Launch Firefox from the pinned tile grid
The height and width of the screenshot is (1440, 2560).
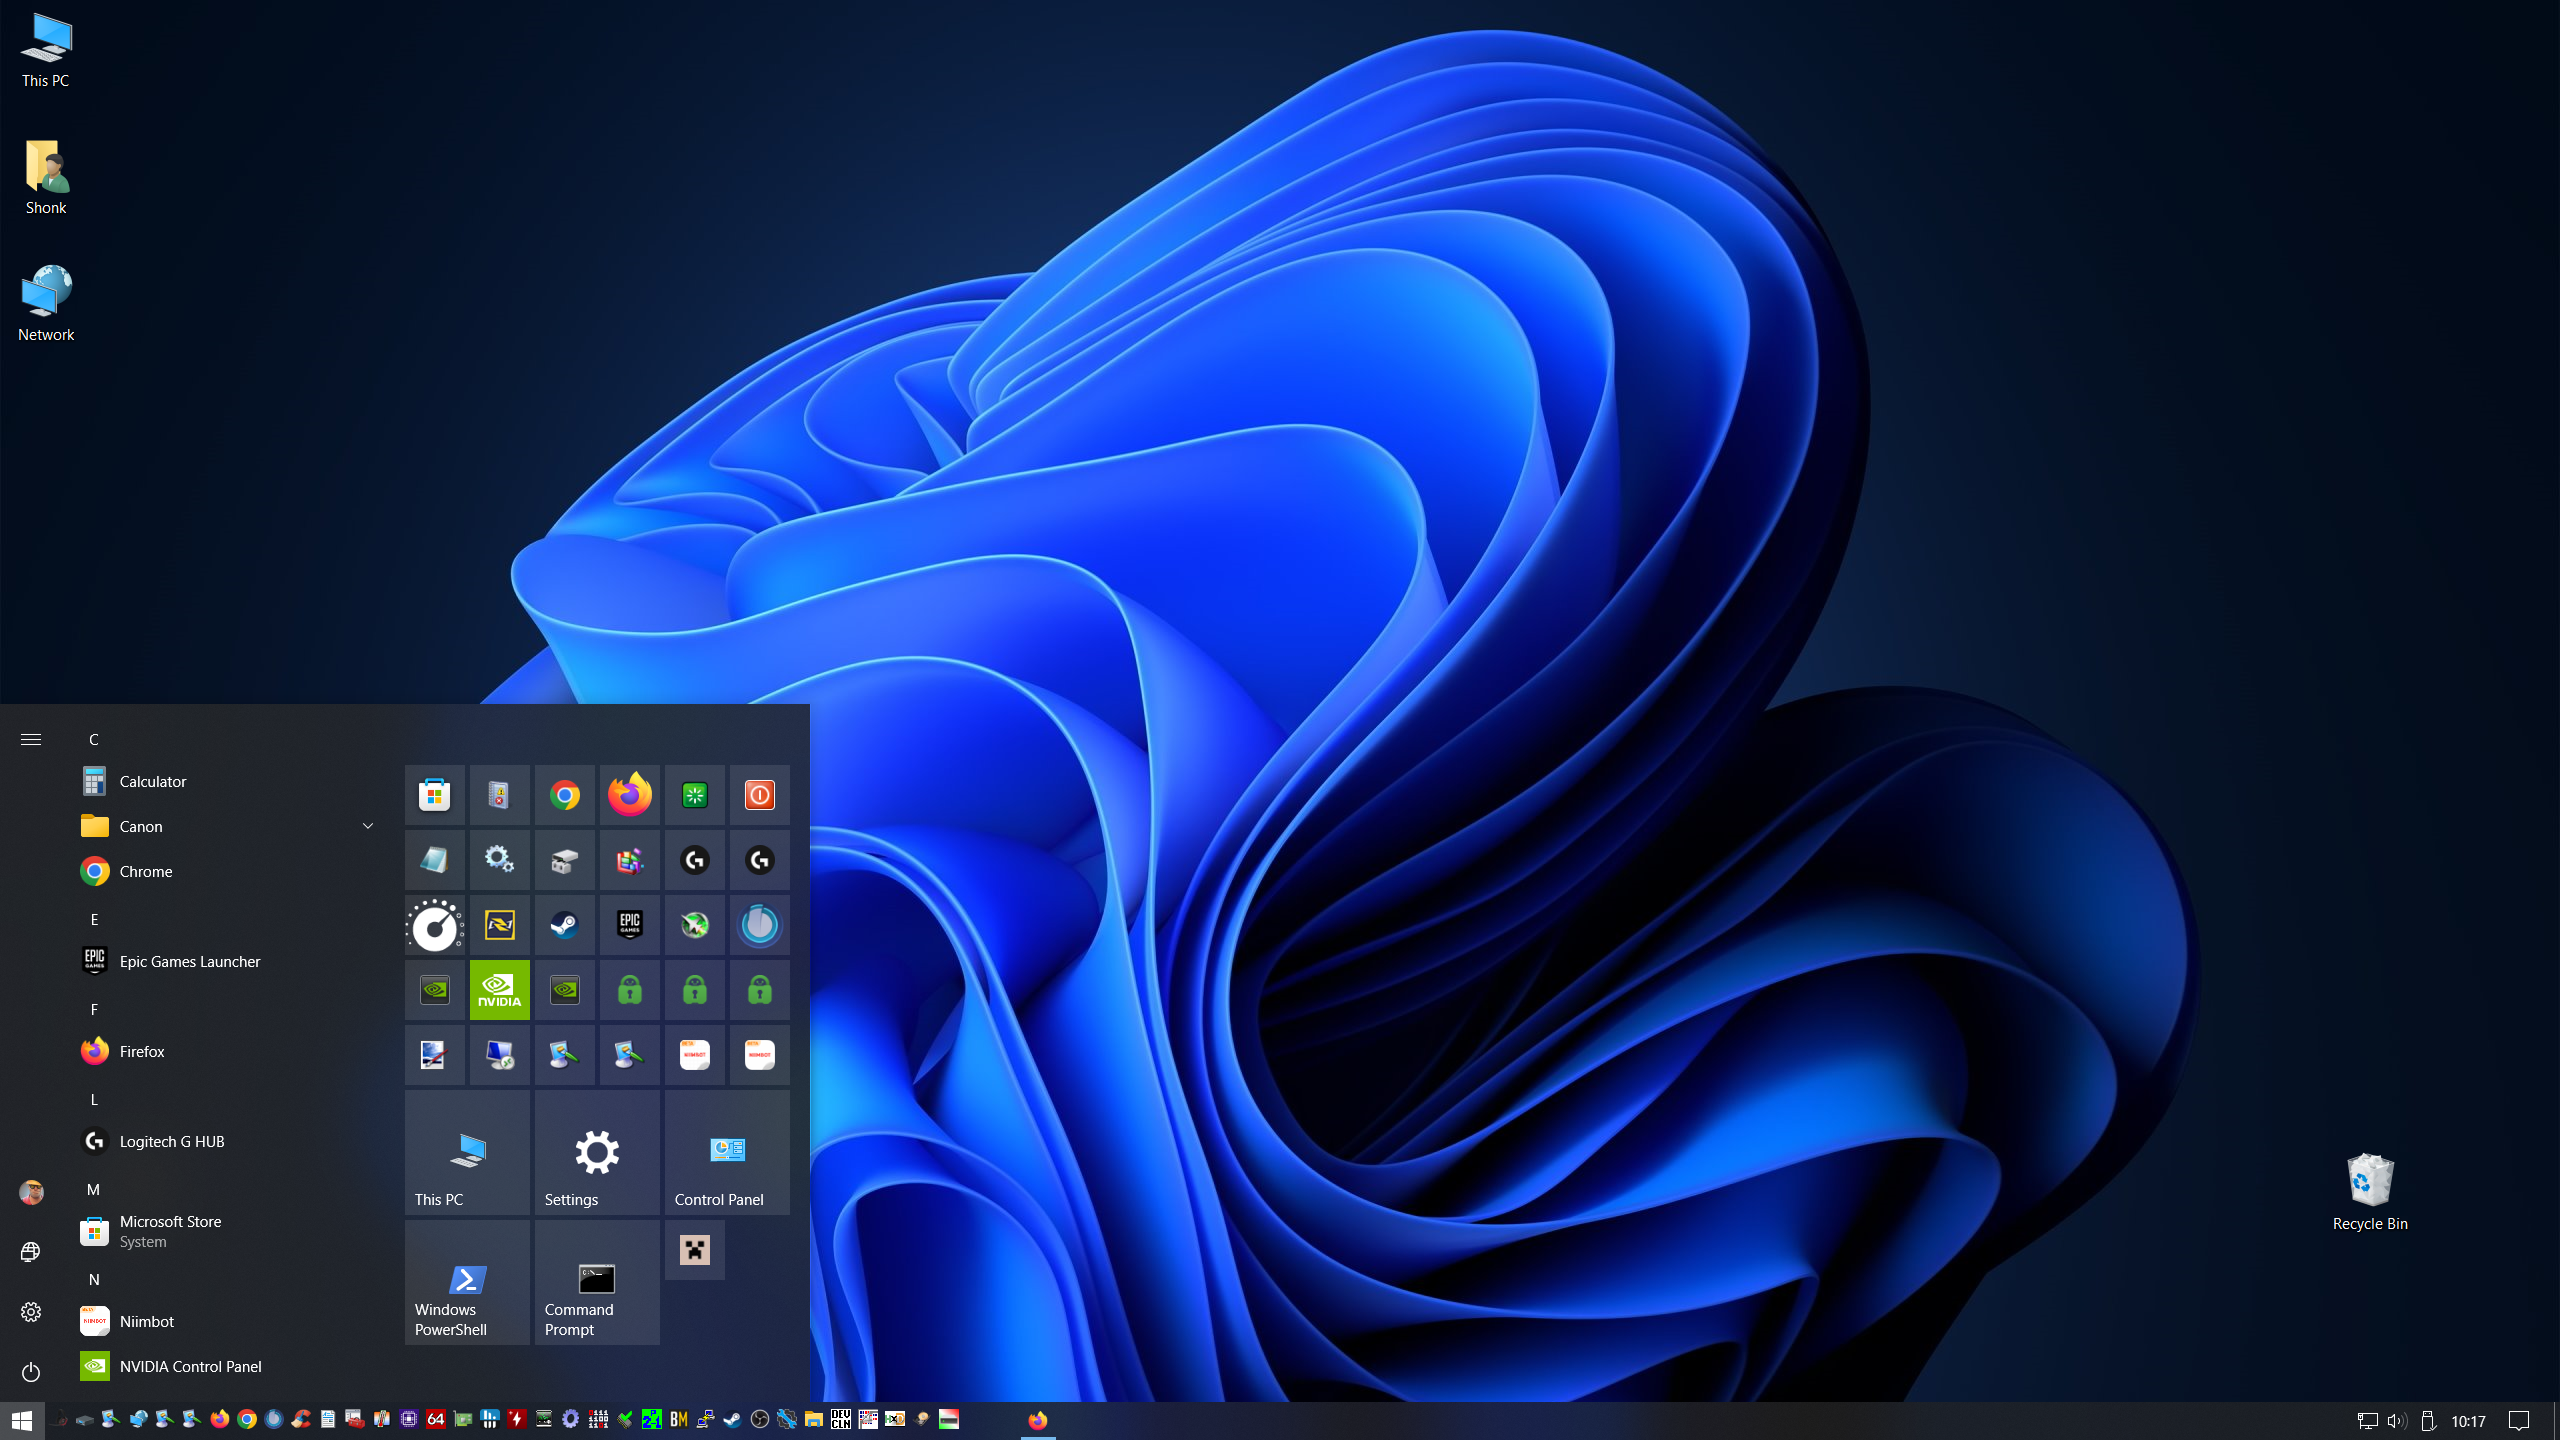tap(629, 795)
